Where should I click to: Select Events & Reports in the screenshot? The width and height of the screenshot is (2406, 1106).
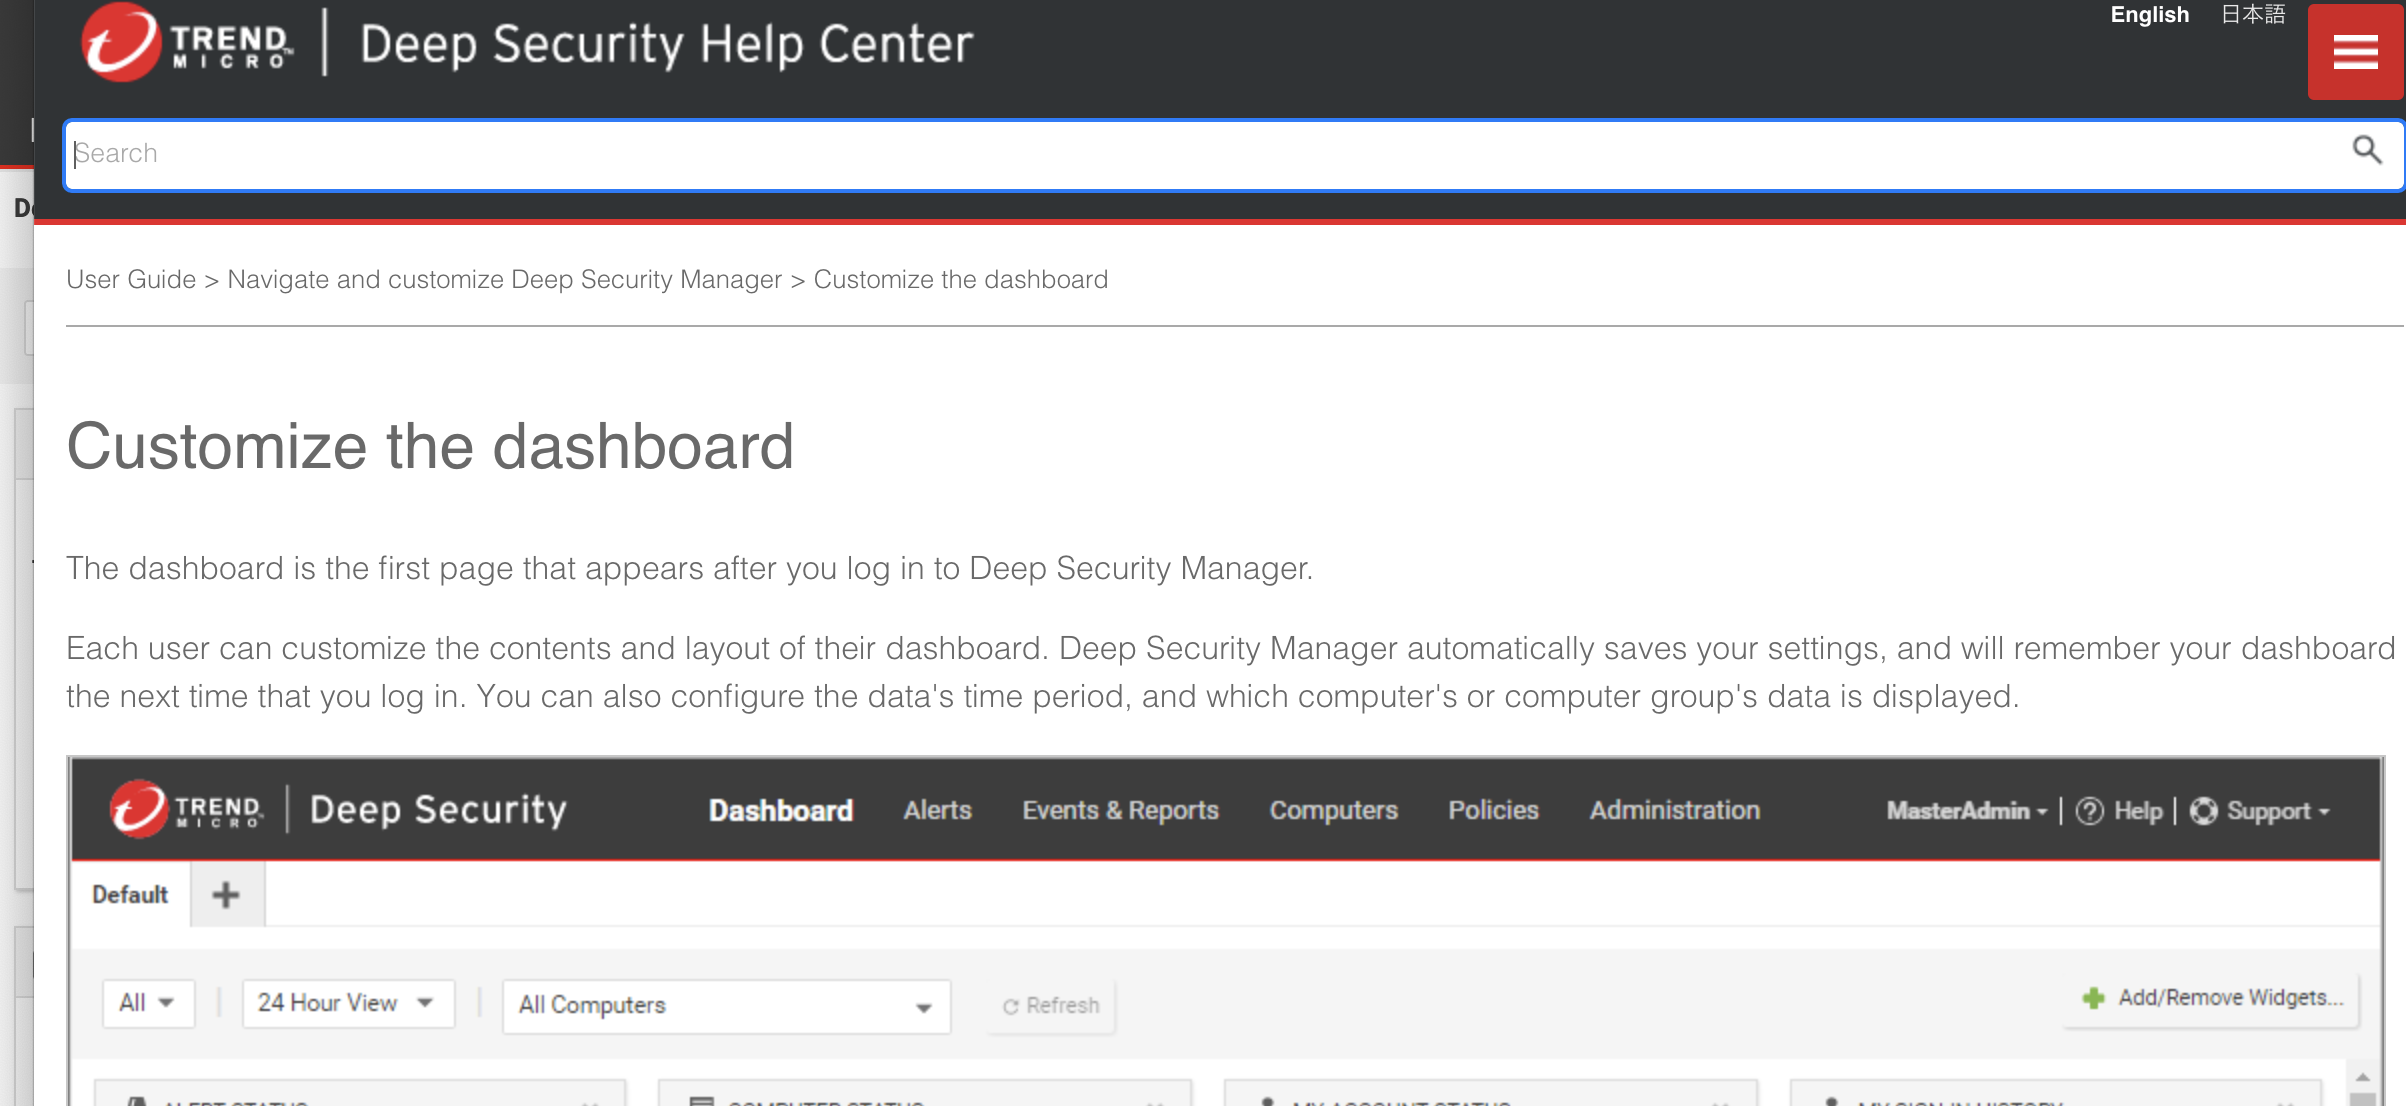click(1120, 810)
